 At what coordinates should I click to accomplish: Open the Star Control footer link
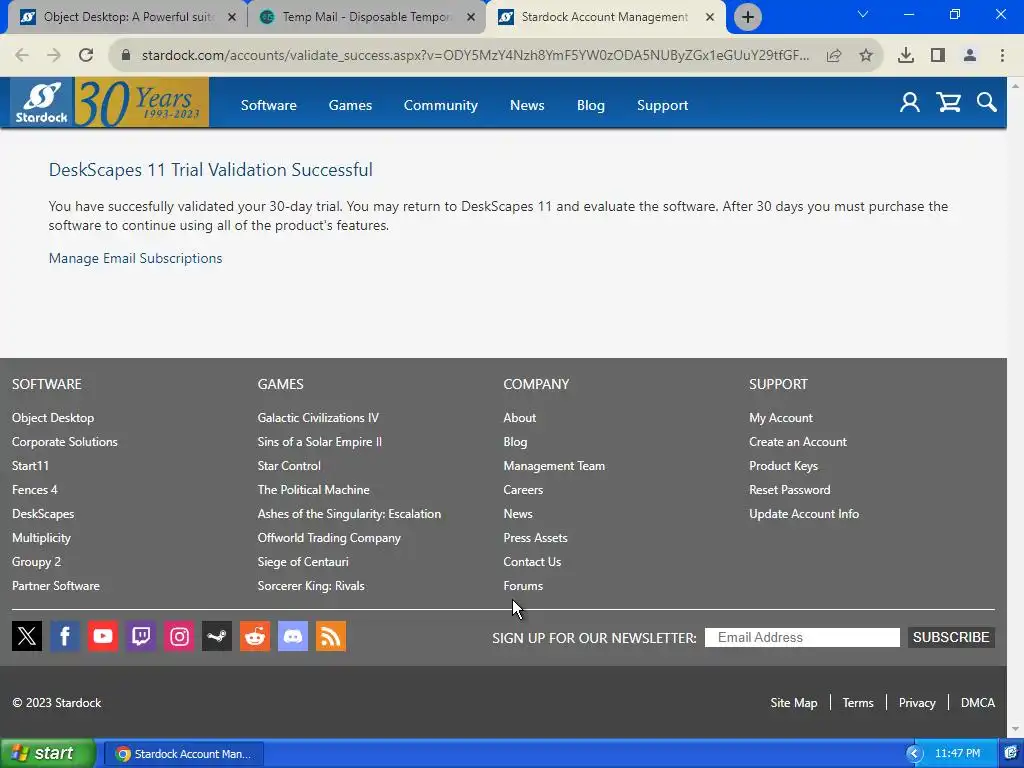tap(289, 466)
